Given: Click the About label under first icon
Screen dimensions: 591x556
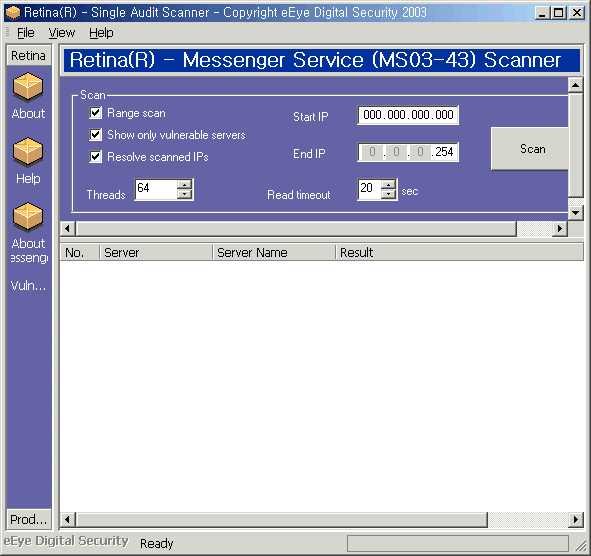Looking at the screenshot, I should click(x=28, y=113).
